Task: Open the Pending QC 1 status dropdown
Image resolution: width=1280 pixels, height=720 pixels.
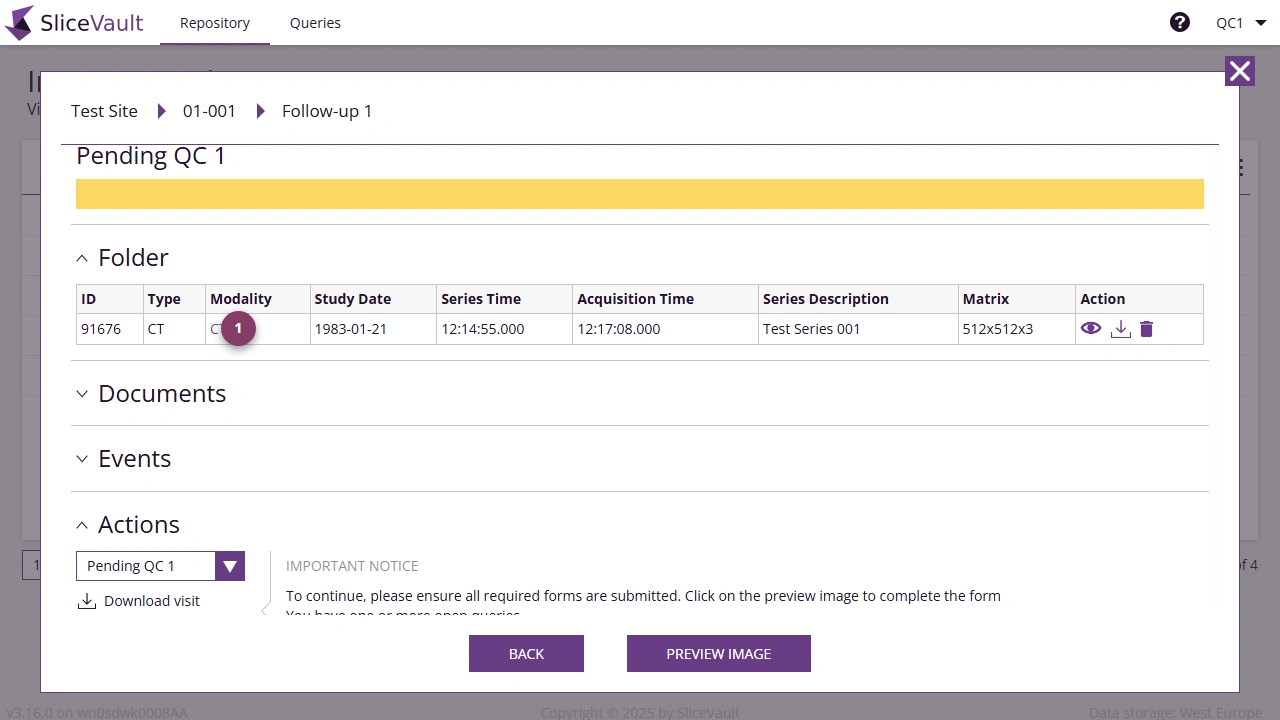Action: pyautogui.click(x=229, y=565)
